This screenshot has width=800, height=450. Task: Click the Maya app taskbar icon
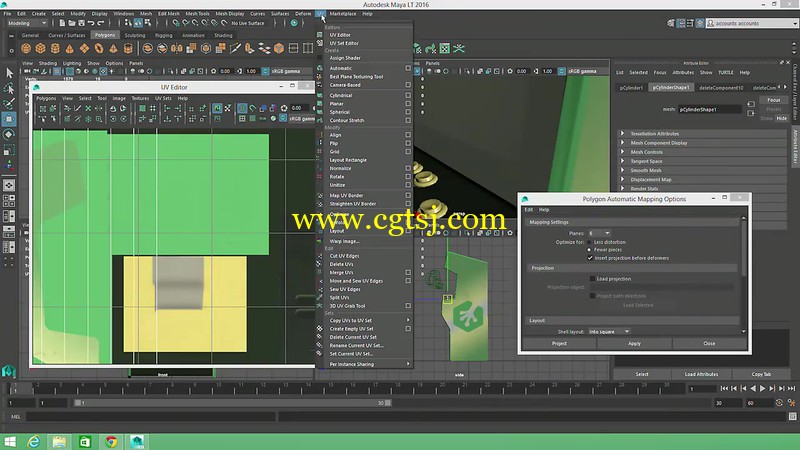tap(137, 442)
